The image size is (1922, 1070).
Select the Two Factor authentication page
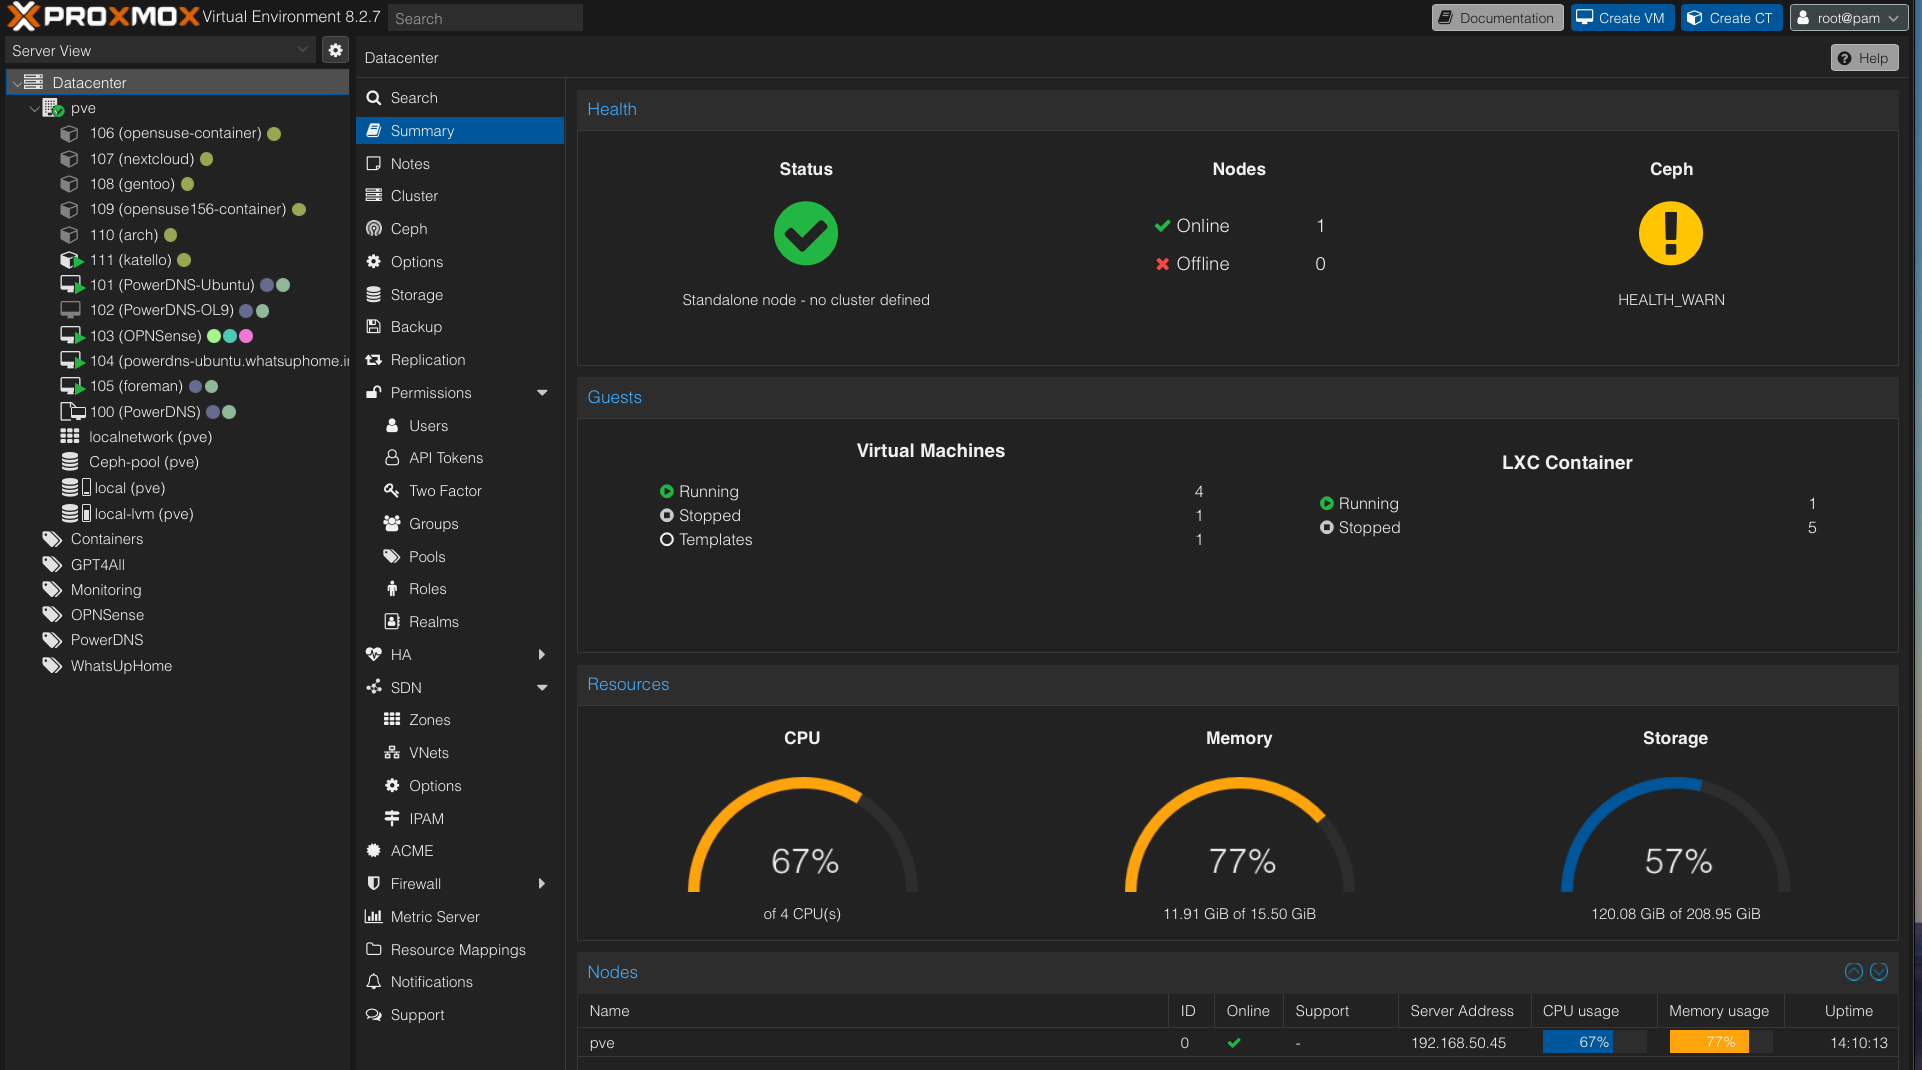(443, 490)
